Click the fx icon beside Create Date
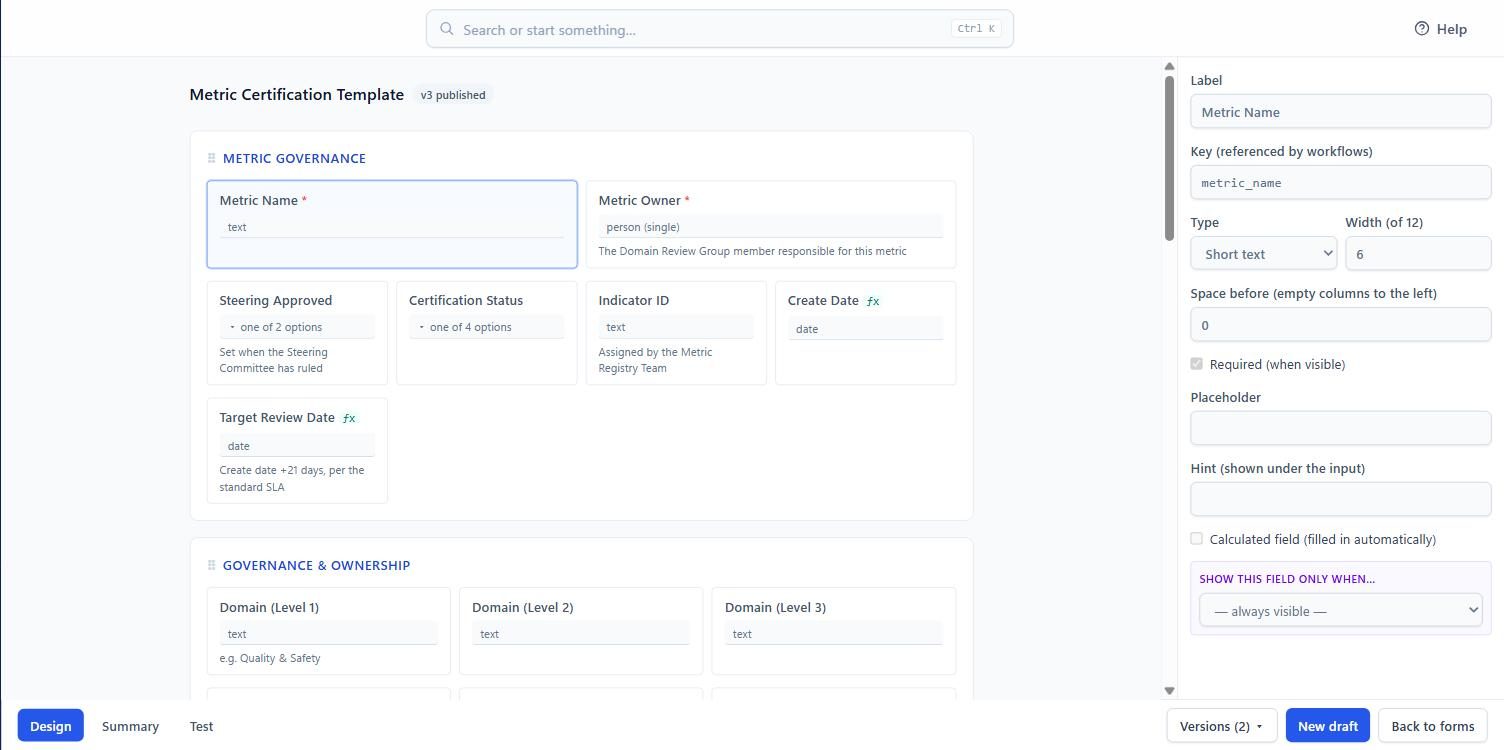Image resolution: width=1504 pixels, height=750 pixels. [873, 301]
